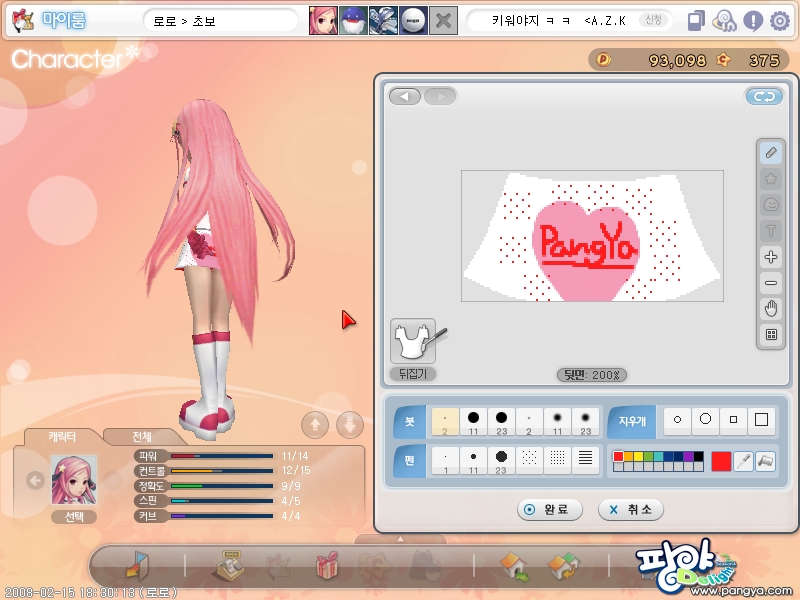Click the 신청 button in top bar
800x600 pixels.
[654, 20]
